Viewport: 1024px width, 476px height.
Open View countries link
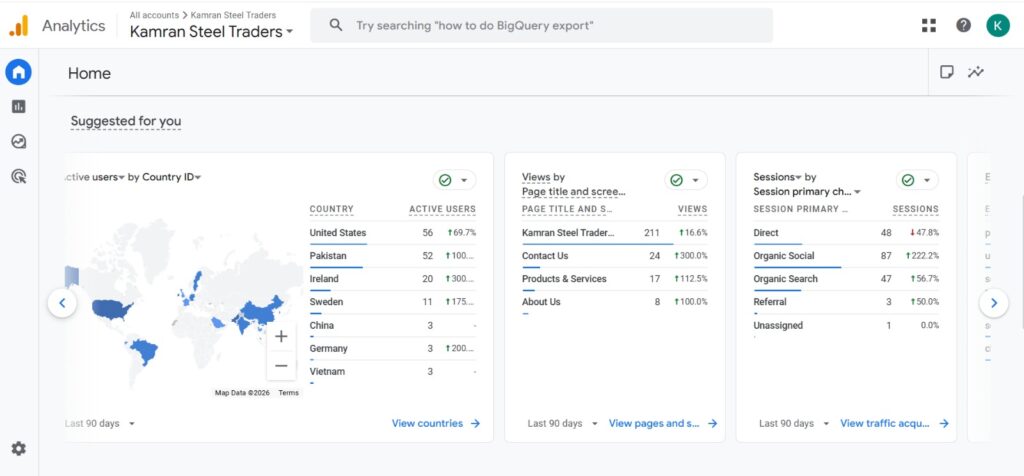tap(435, 424)
